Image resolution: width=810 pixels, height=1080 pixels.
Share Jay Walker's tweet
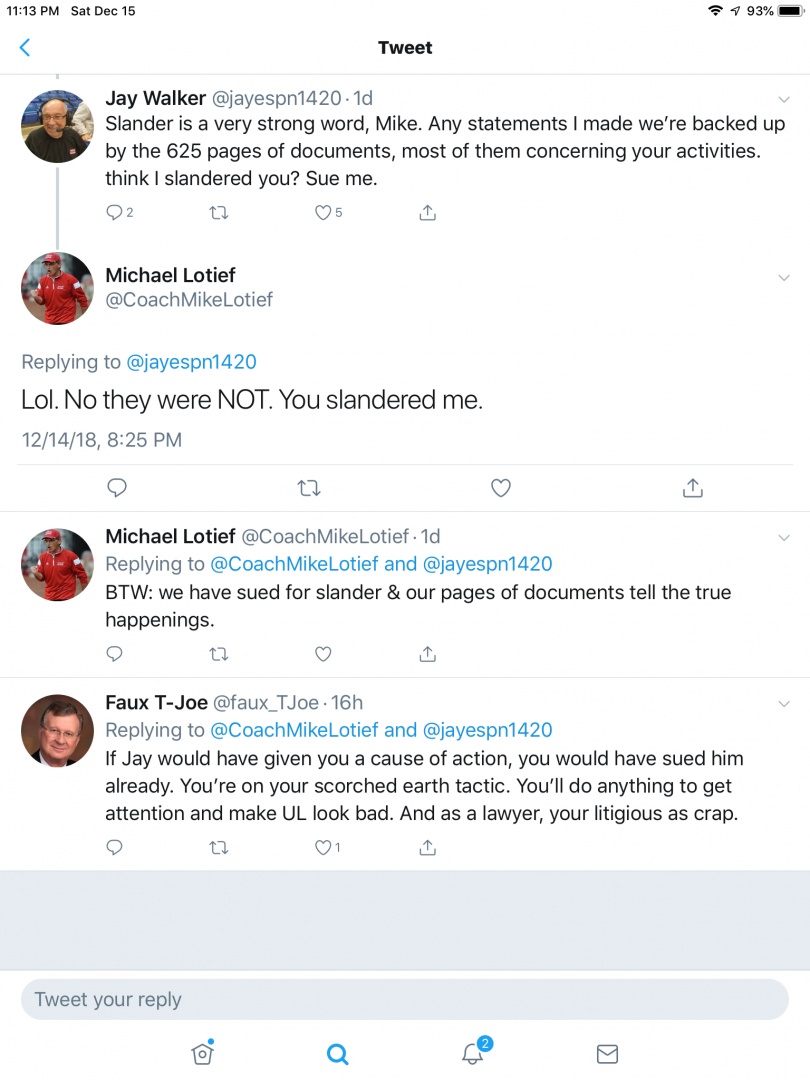tap(427, 212)
